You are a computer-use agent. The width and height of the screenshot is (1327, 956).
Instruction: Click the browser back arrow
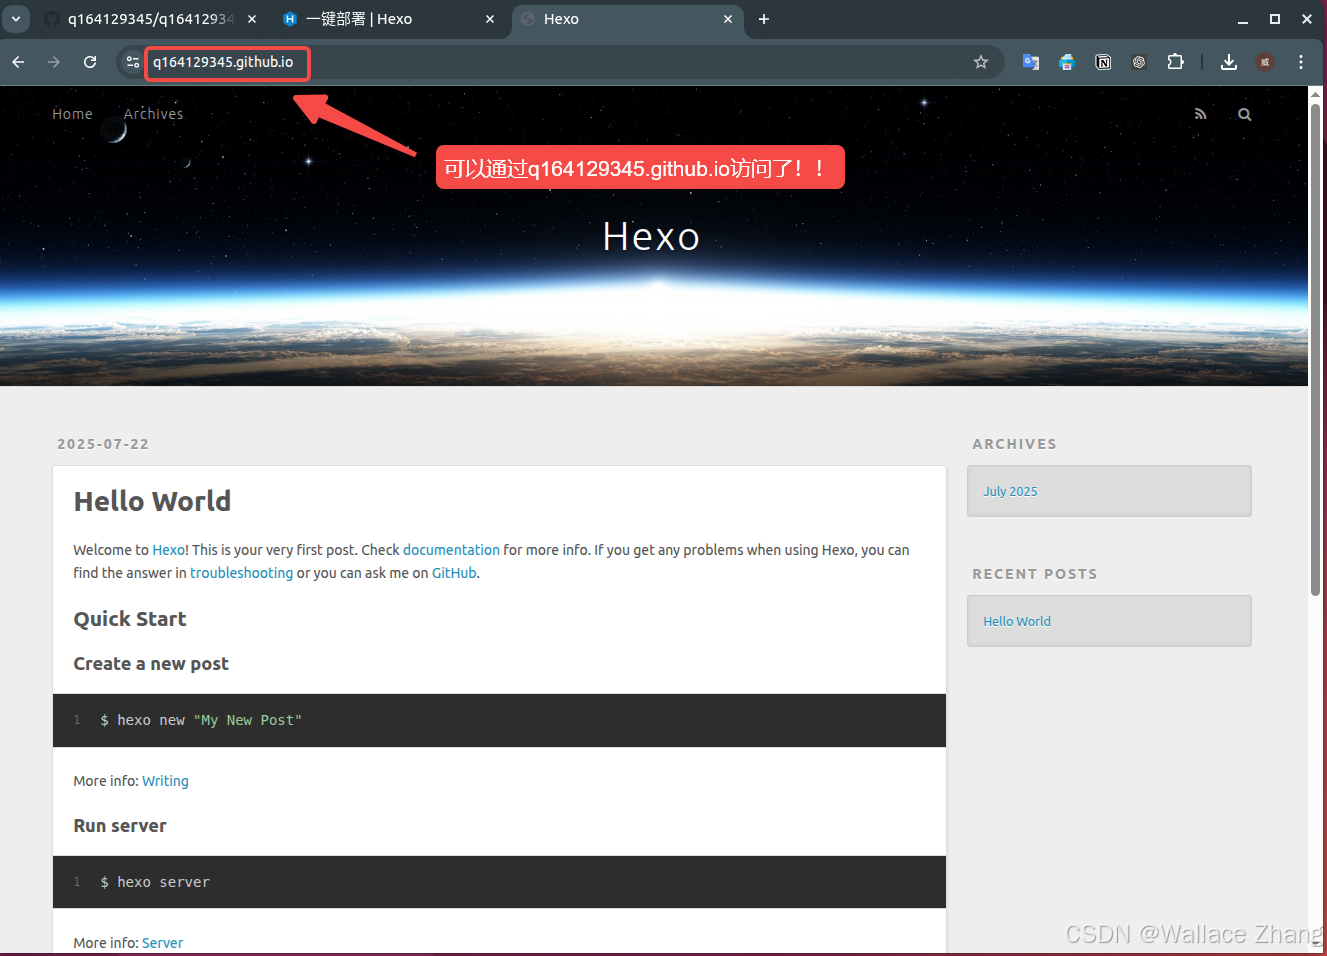pos(18,62)
